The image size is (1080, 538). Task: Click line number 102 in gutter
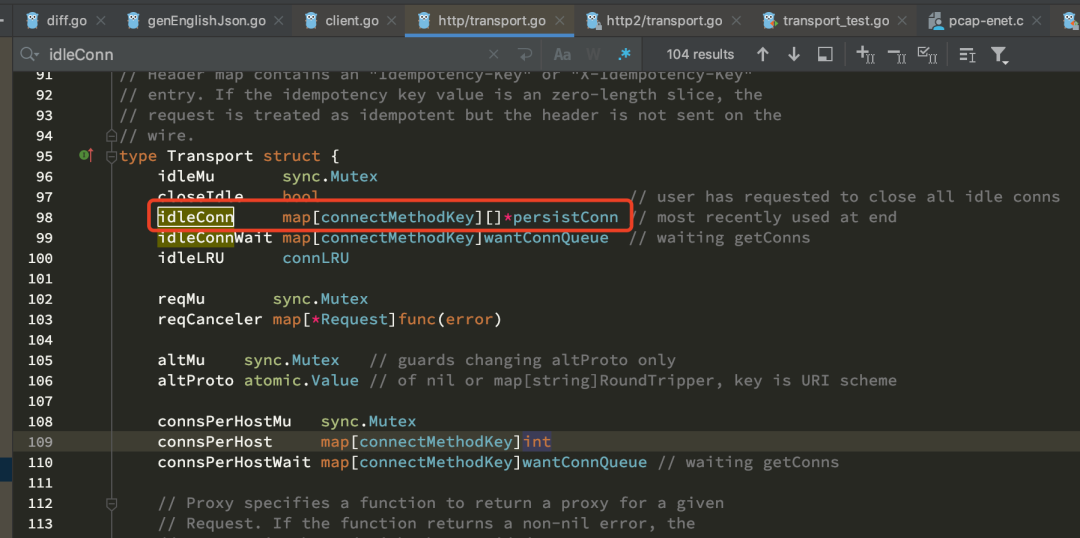pos(40,300)
